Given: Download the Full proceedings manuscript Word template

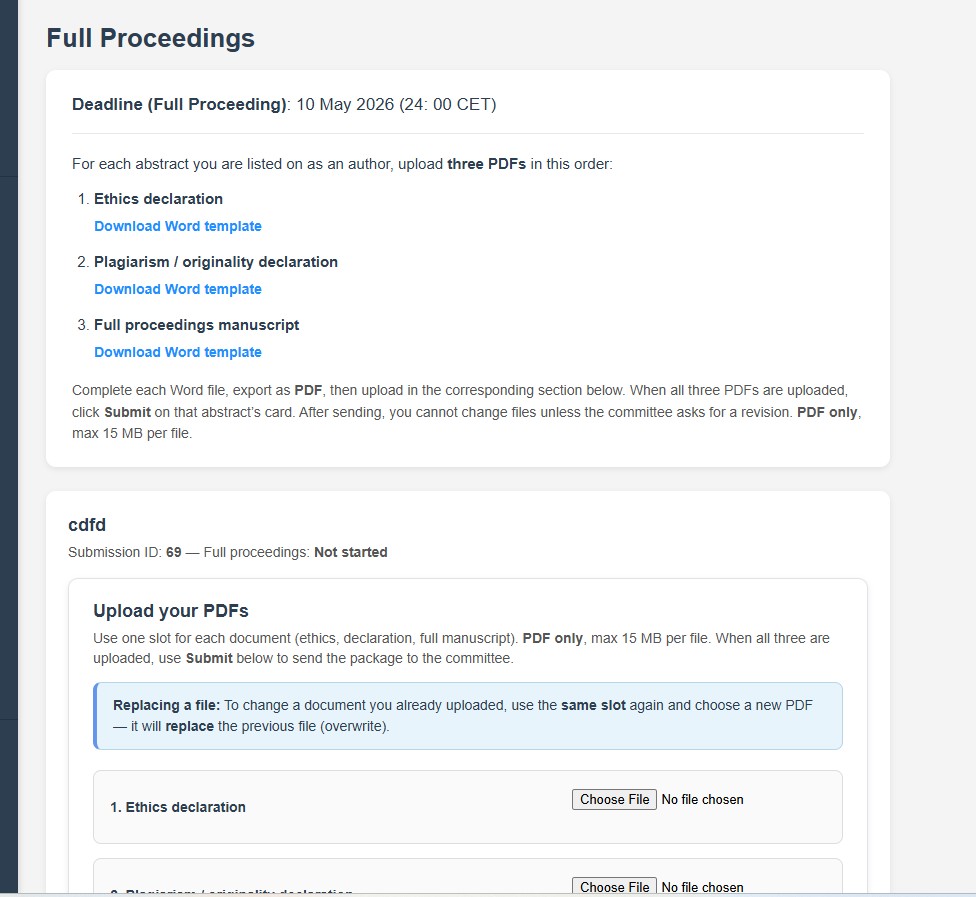Looking at the screenshot, I should pyautogui.click(x=178, y=352).
